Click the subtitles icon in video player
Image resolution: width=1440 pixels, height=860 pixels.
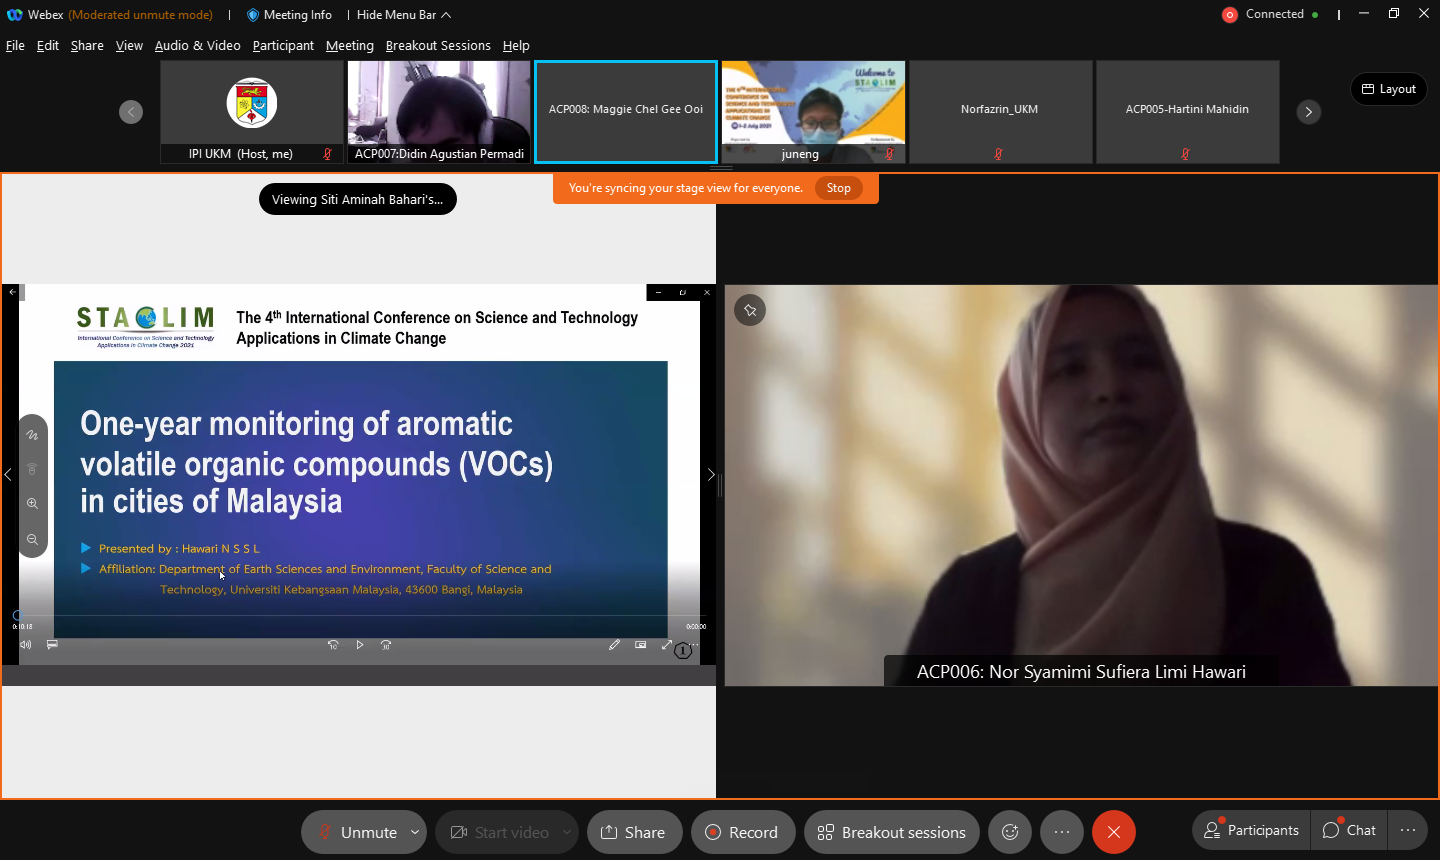click(x=52, y=645)
